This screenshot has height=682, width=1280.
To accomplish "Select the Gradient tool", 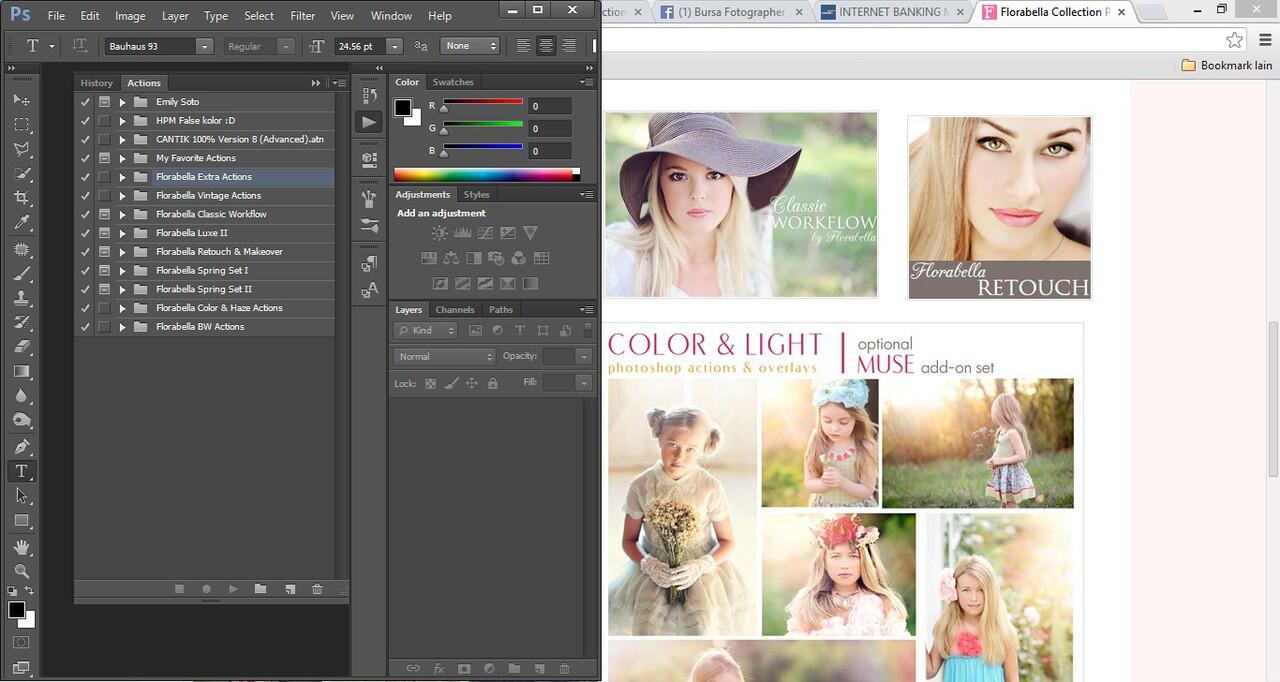I will click(x=21, y=371).
